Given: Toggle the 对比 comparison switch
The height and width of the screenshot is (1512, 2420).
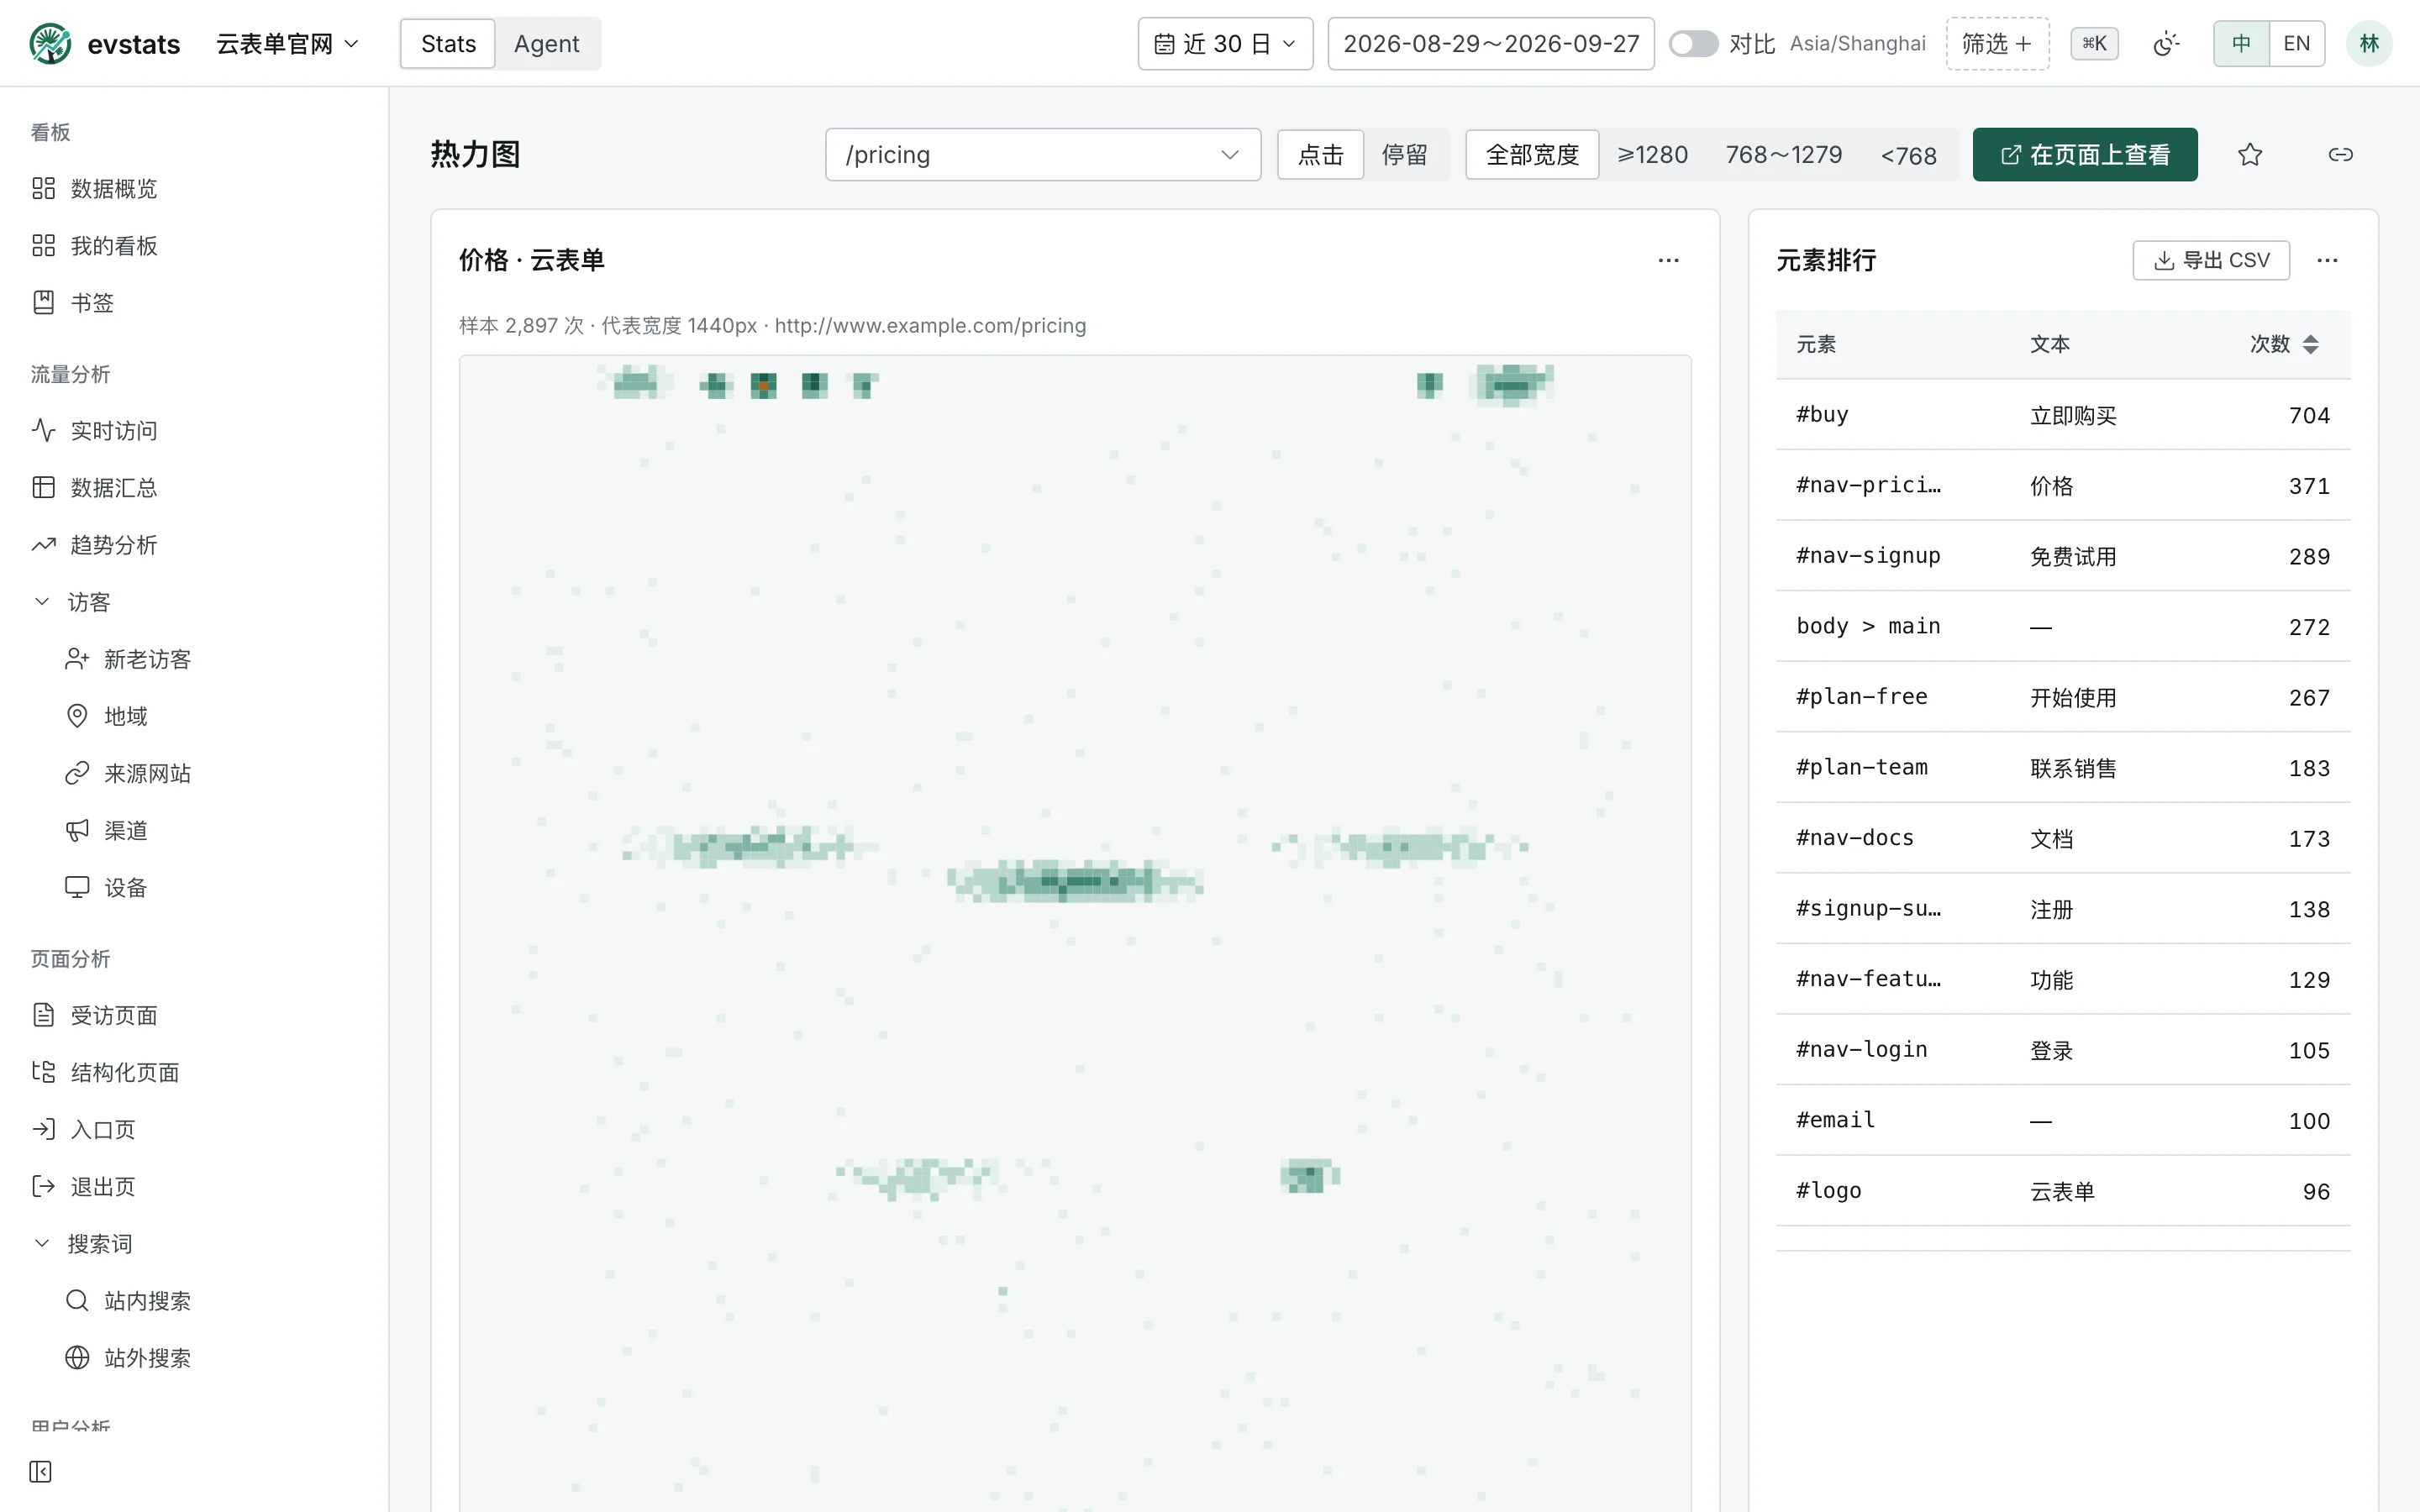Looking at the screenshot, I should pos(1693,44).
